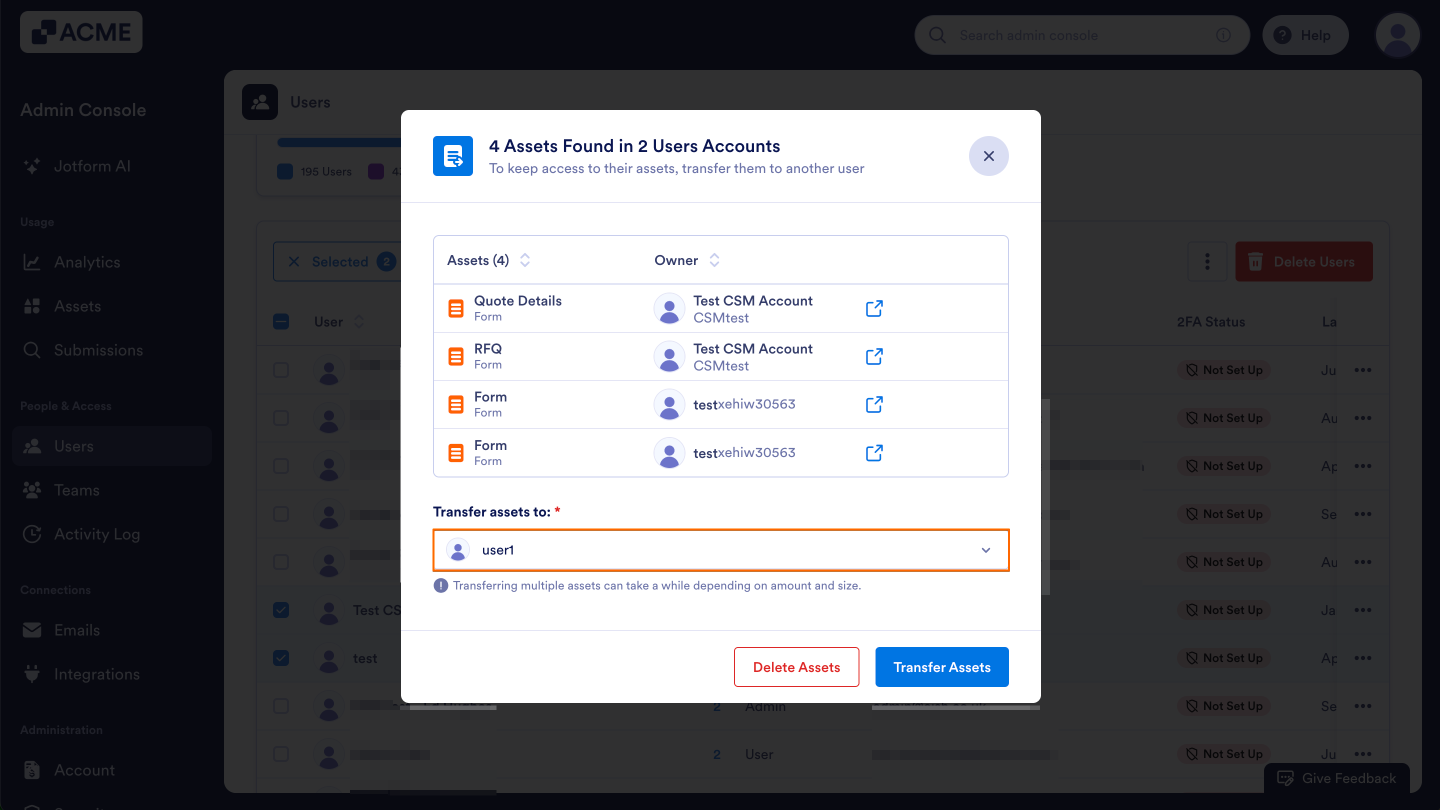
Task: Sort by the Owner column chevron
Action: [714, 260]
